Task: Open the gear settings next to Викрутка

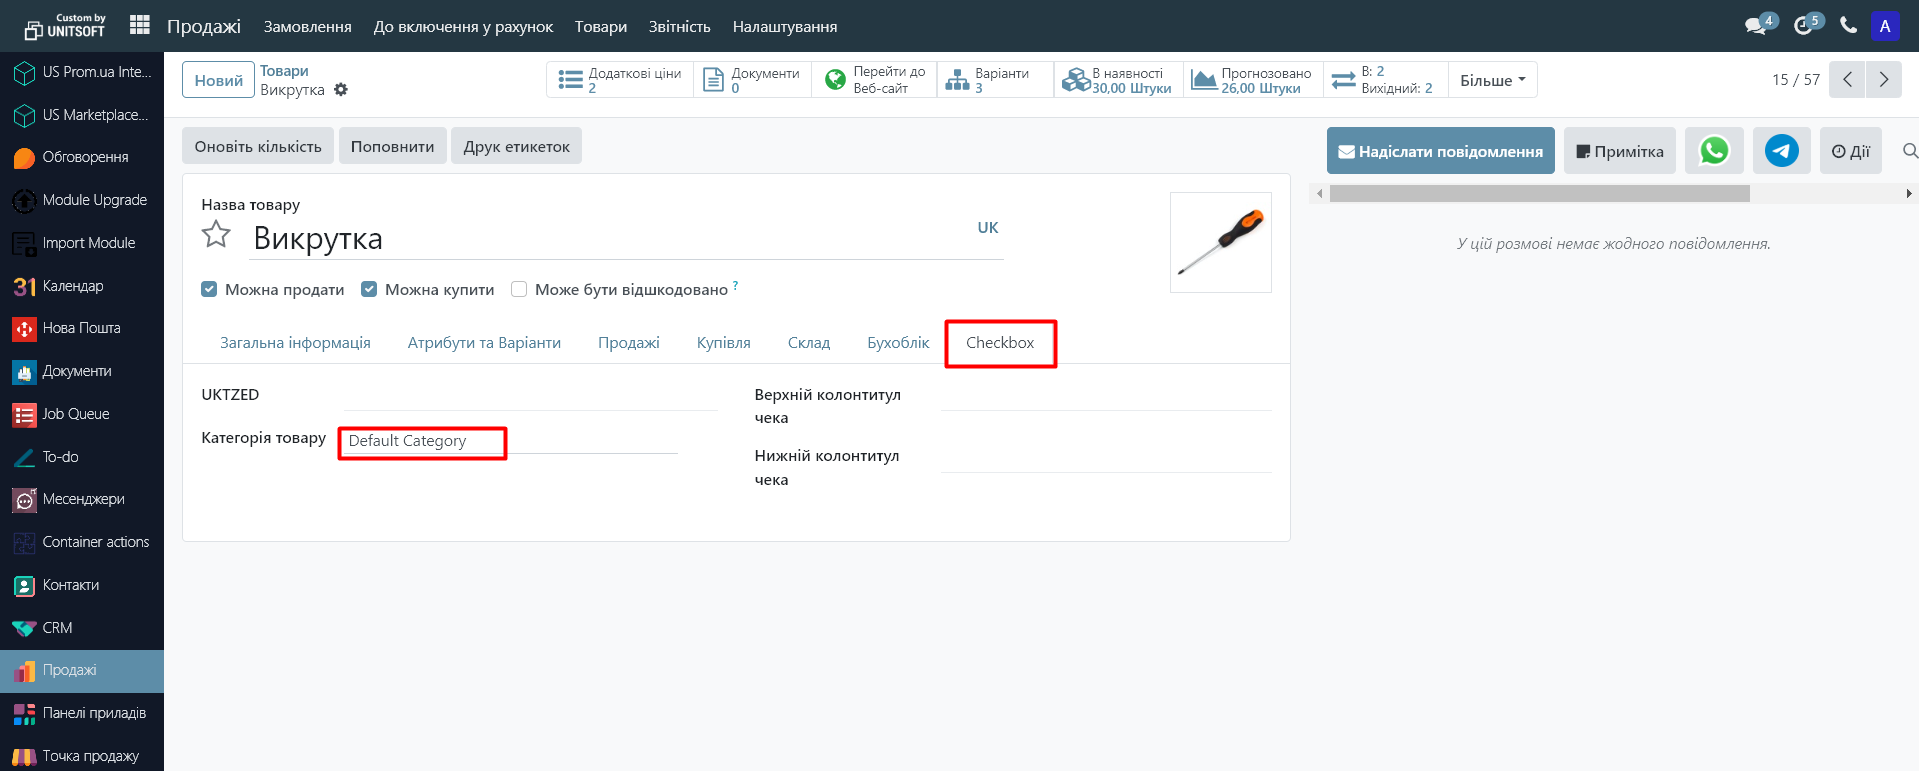Action: tap(341, 90)
